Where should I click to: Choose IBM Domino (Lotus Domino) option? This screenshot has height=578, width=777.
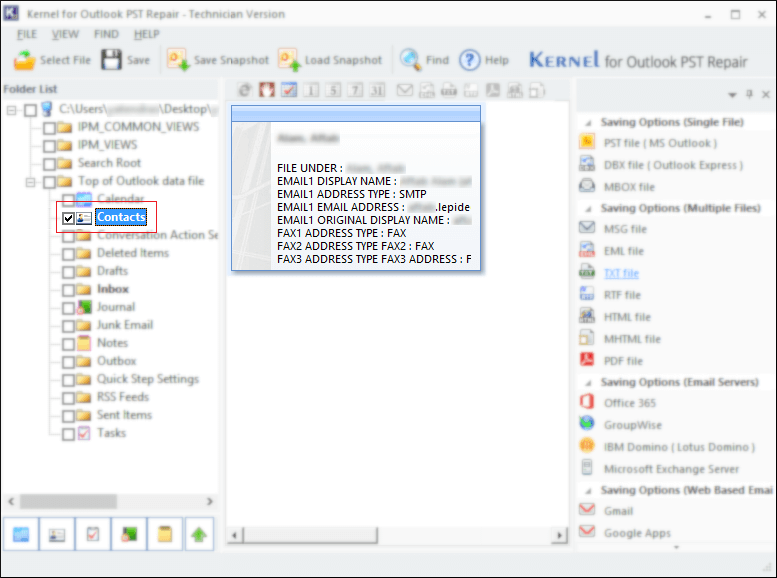point(679,447)
